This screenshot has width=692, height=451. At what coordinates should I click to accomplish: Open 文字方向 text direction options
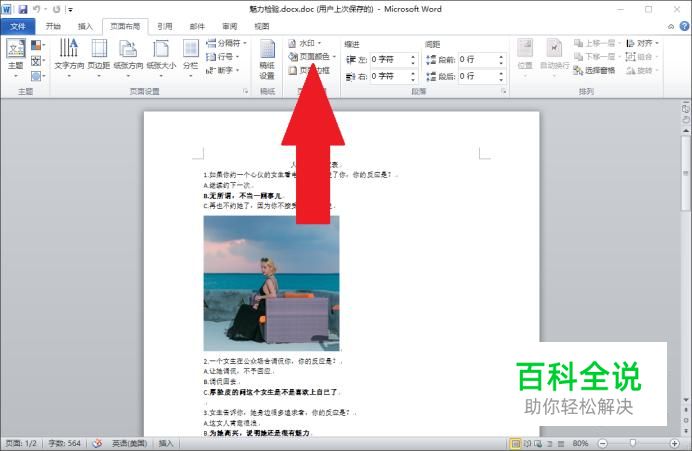(69, 58)
